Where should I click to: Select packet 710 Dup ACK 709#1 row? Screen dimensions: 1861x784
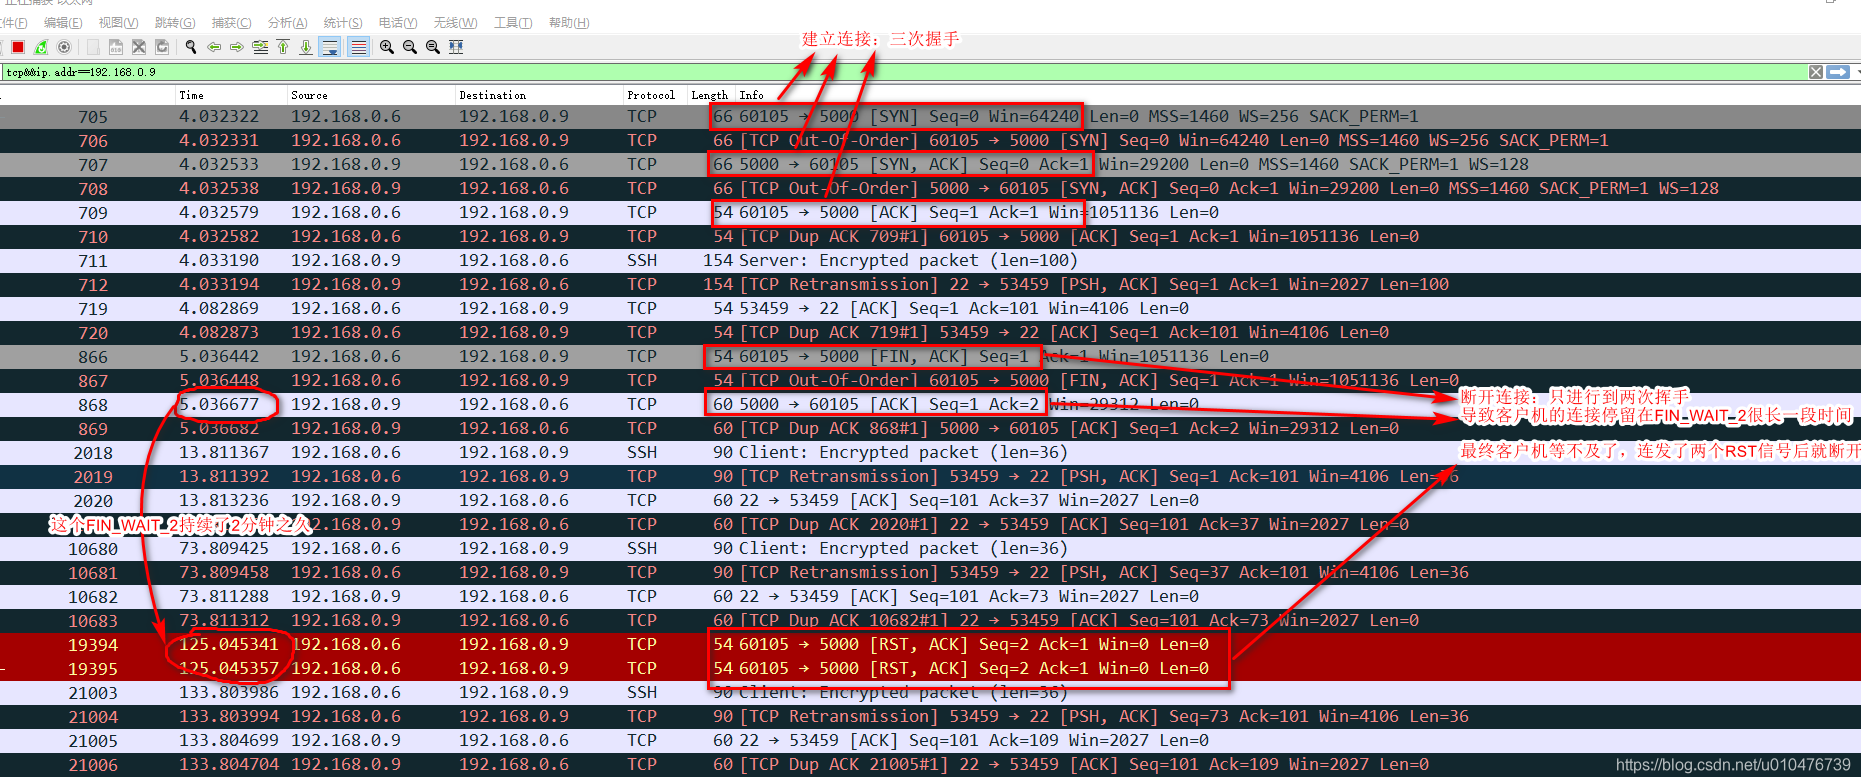(930, 236)
